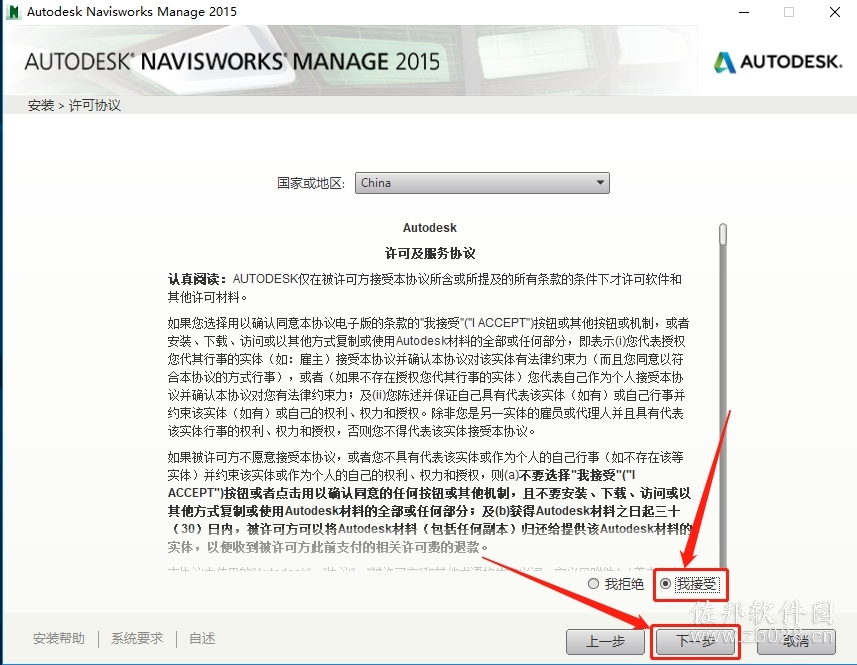Viewport: 857px width, 665px height.
Task: Click the 上一步 (Back) button
Action: (x=605, y=642)
